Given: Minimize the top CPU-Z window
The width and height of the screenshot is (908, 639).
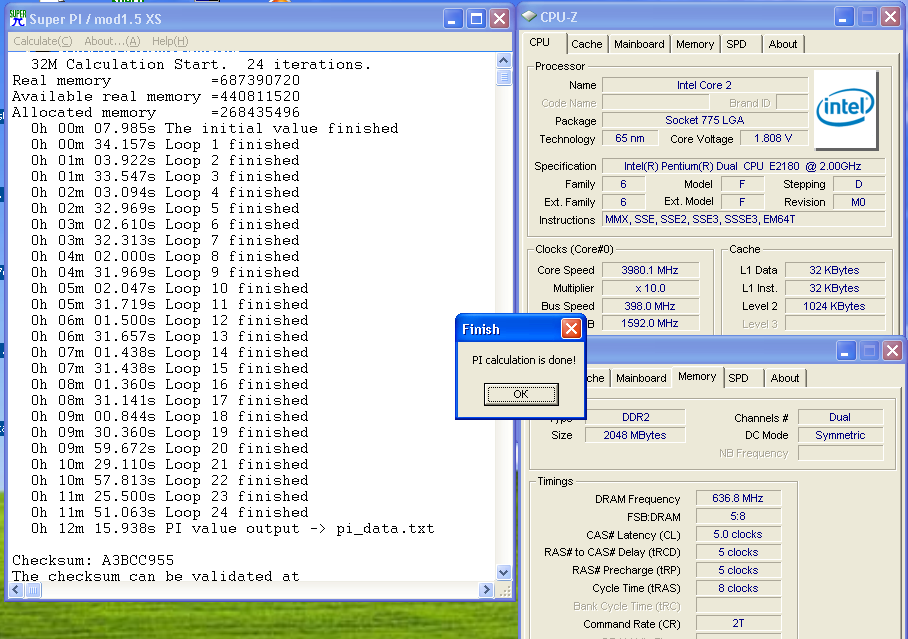Looking at the screenshot, I should 844,17.
